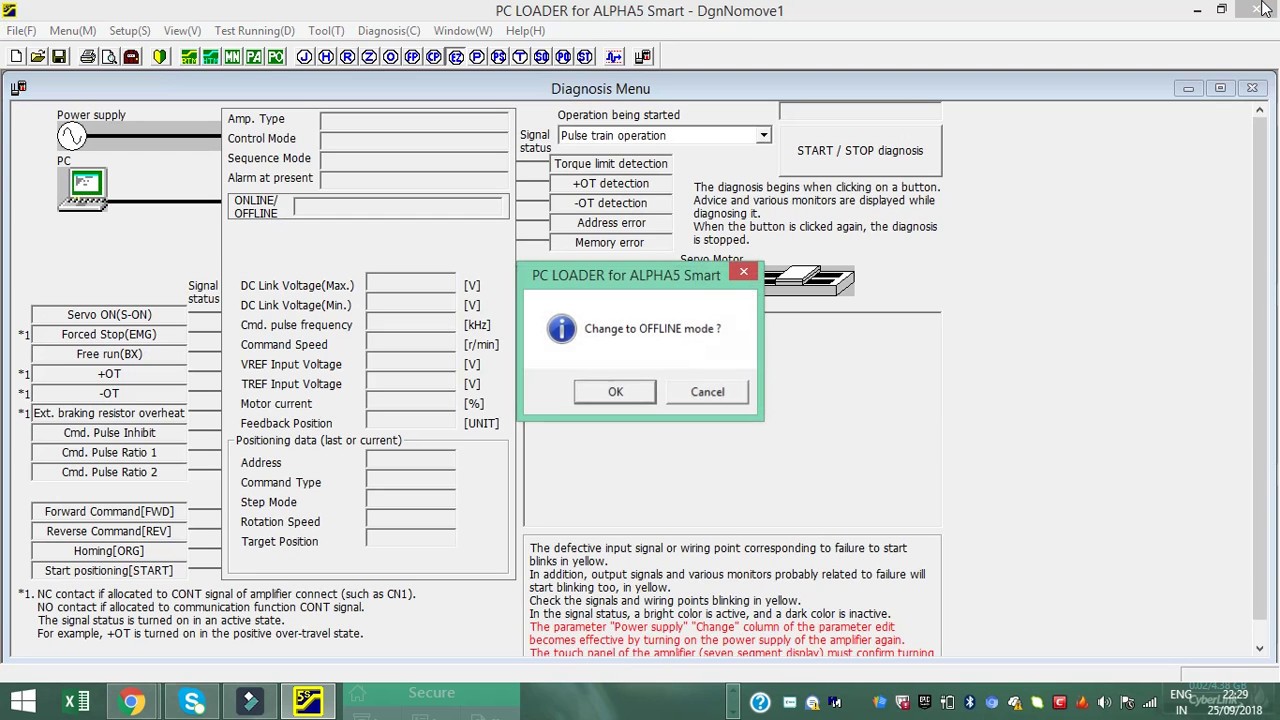Image resolution: width=1280 pixels, height=720 pixels.
Task: Click the MN green toolbar icon
Action: (232, 57)
